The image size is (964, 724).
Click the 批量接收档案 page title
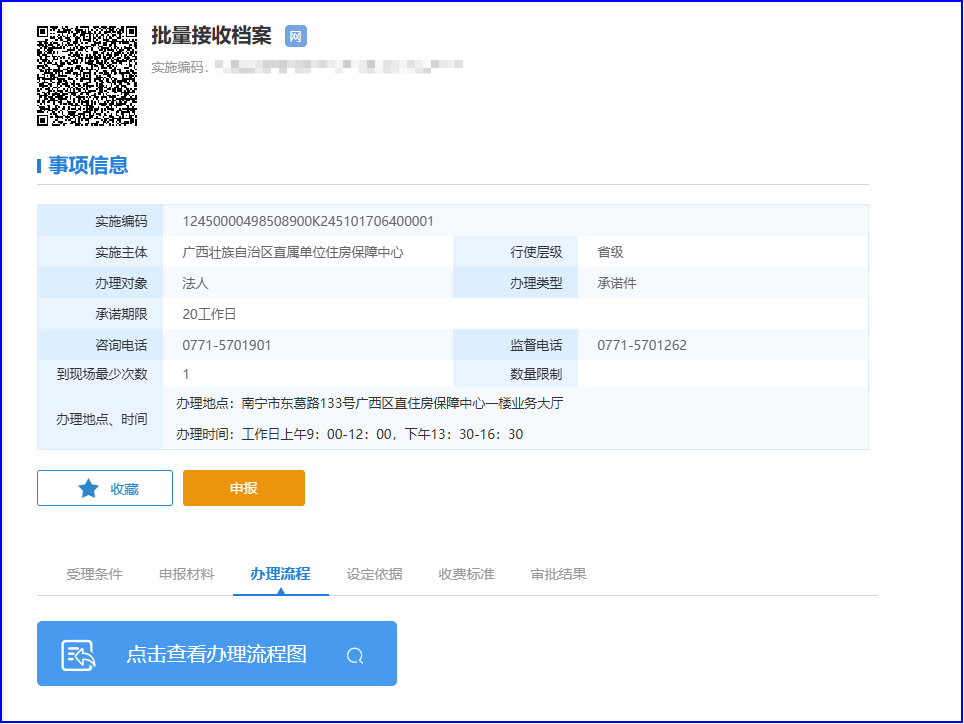tap(211, 36)
